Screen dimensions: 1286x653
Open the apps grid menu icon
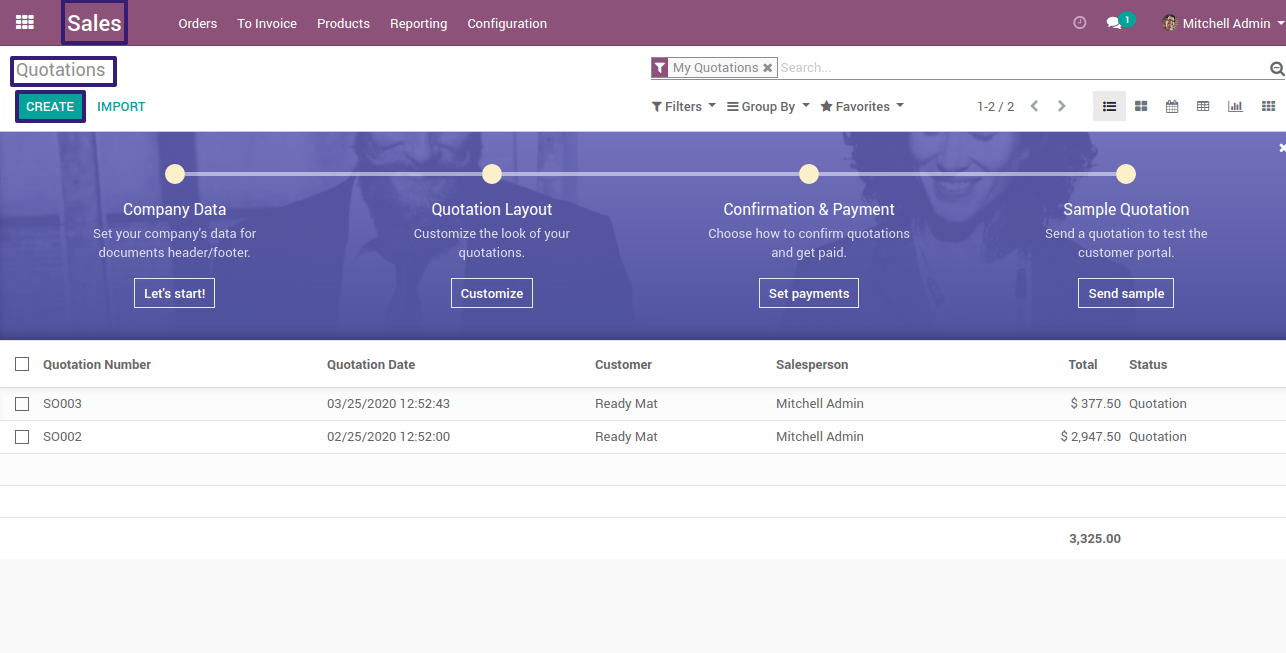coord(25,22)
